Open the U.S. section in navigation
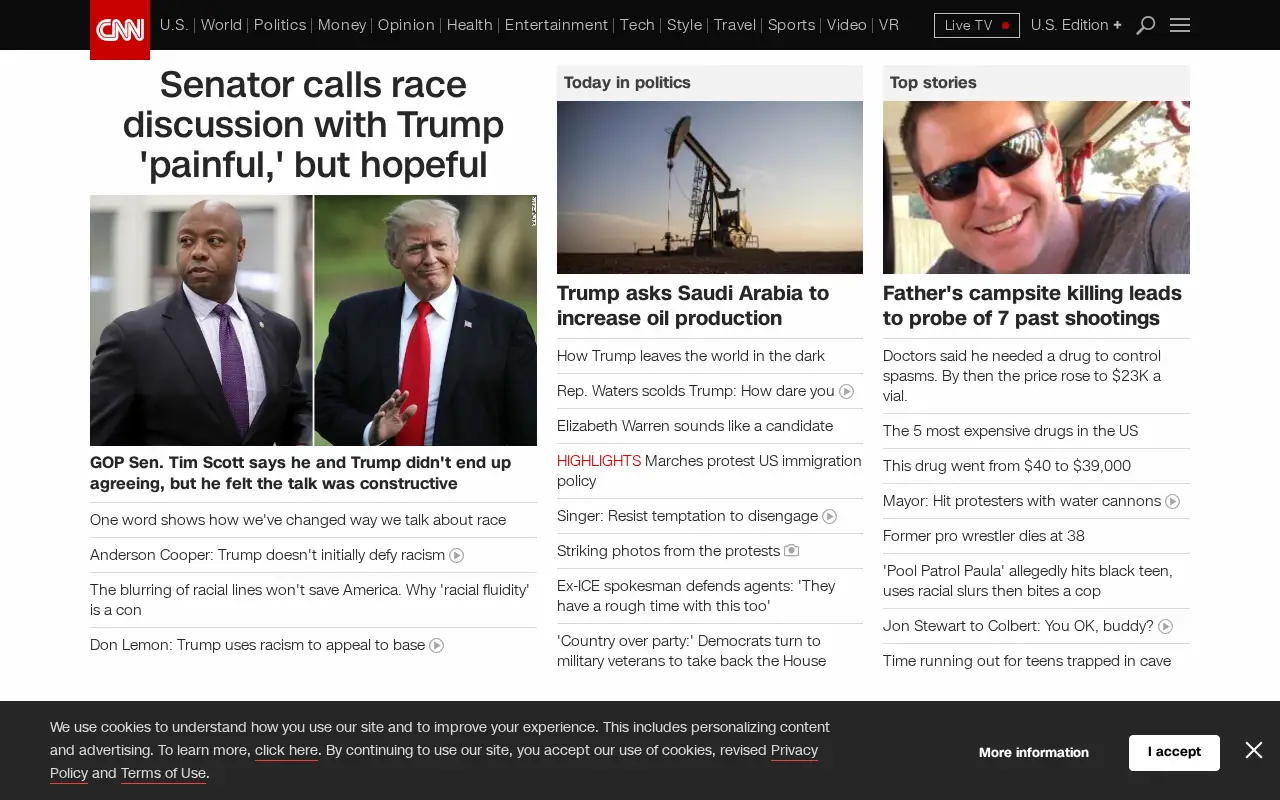The height and width of the screenshot is (800, 1280). (x=174, y=25)
